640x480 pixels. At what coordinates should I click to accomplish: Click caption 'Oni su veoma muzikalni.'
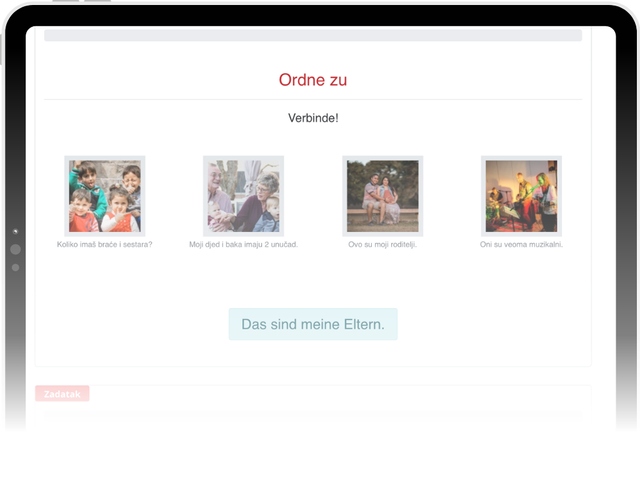pos(521,244)
